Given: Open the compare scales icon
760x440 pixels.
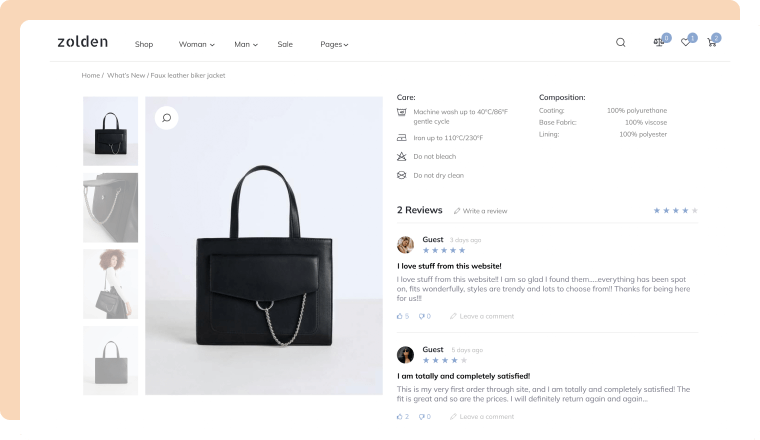Looking at the screenshot, I should click(x=658, y=42).
